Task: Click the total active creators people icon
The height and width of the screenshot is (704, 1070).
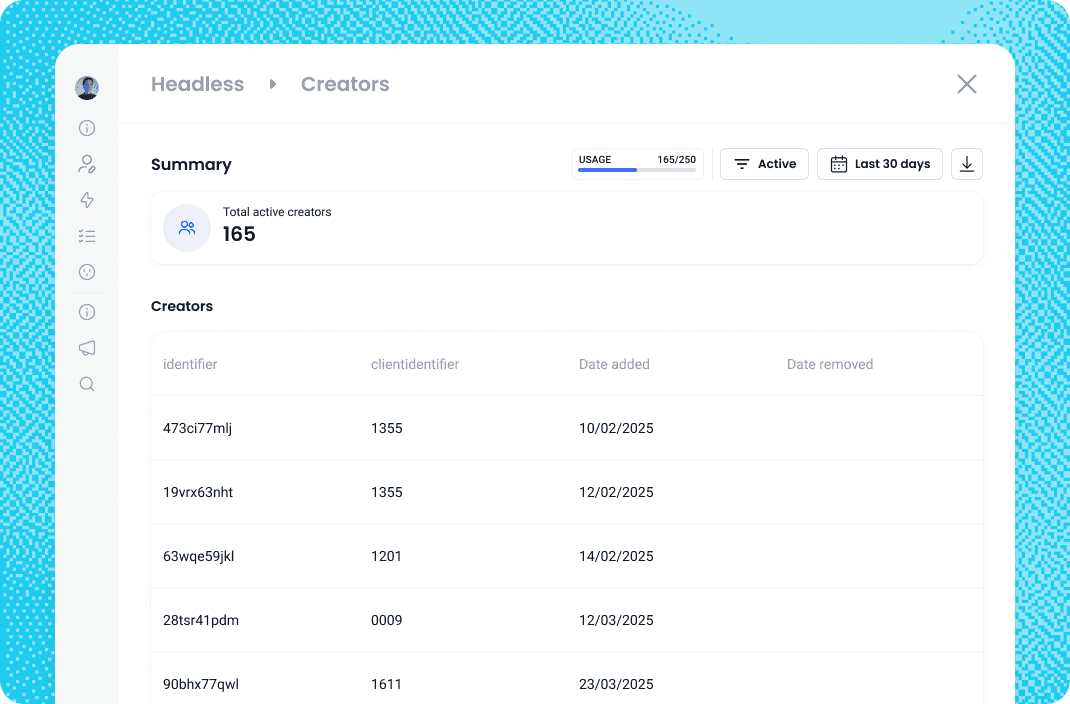Action: tap(187, 228)
